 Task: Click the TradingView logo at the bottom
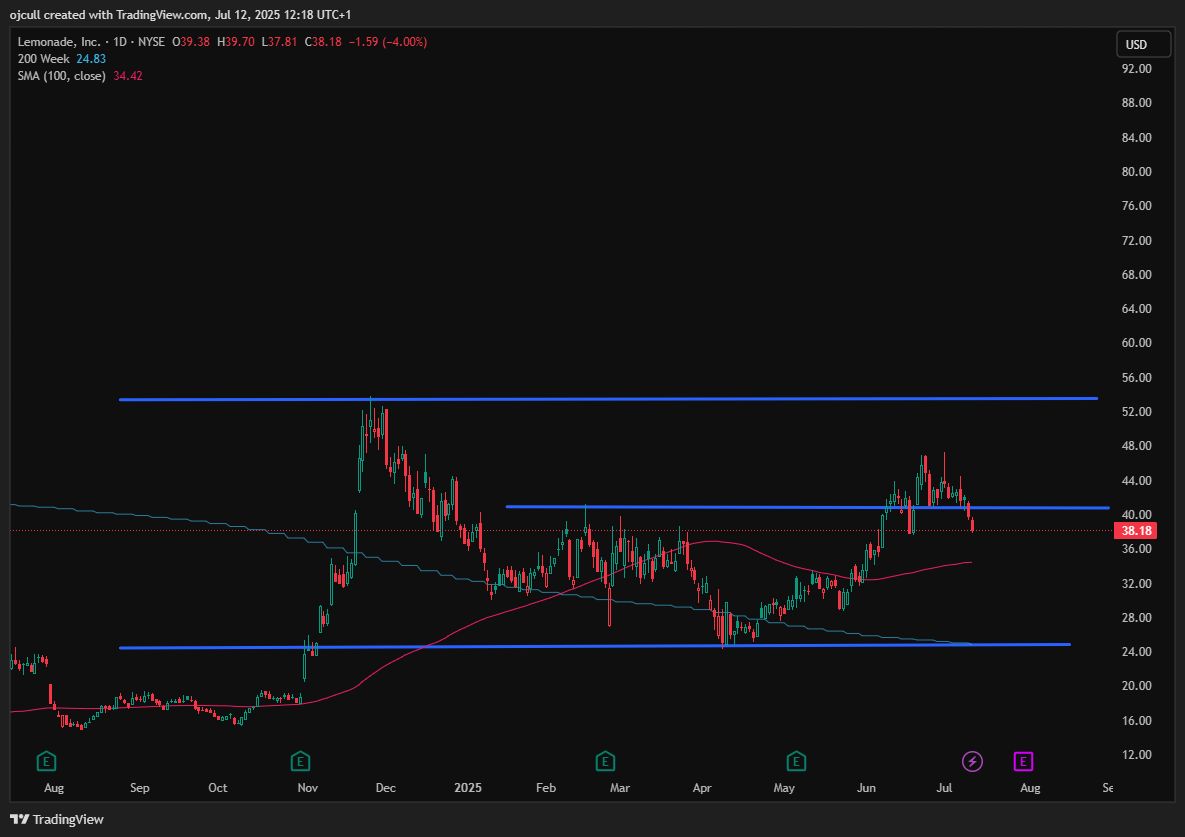point(57,820)
